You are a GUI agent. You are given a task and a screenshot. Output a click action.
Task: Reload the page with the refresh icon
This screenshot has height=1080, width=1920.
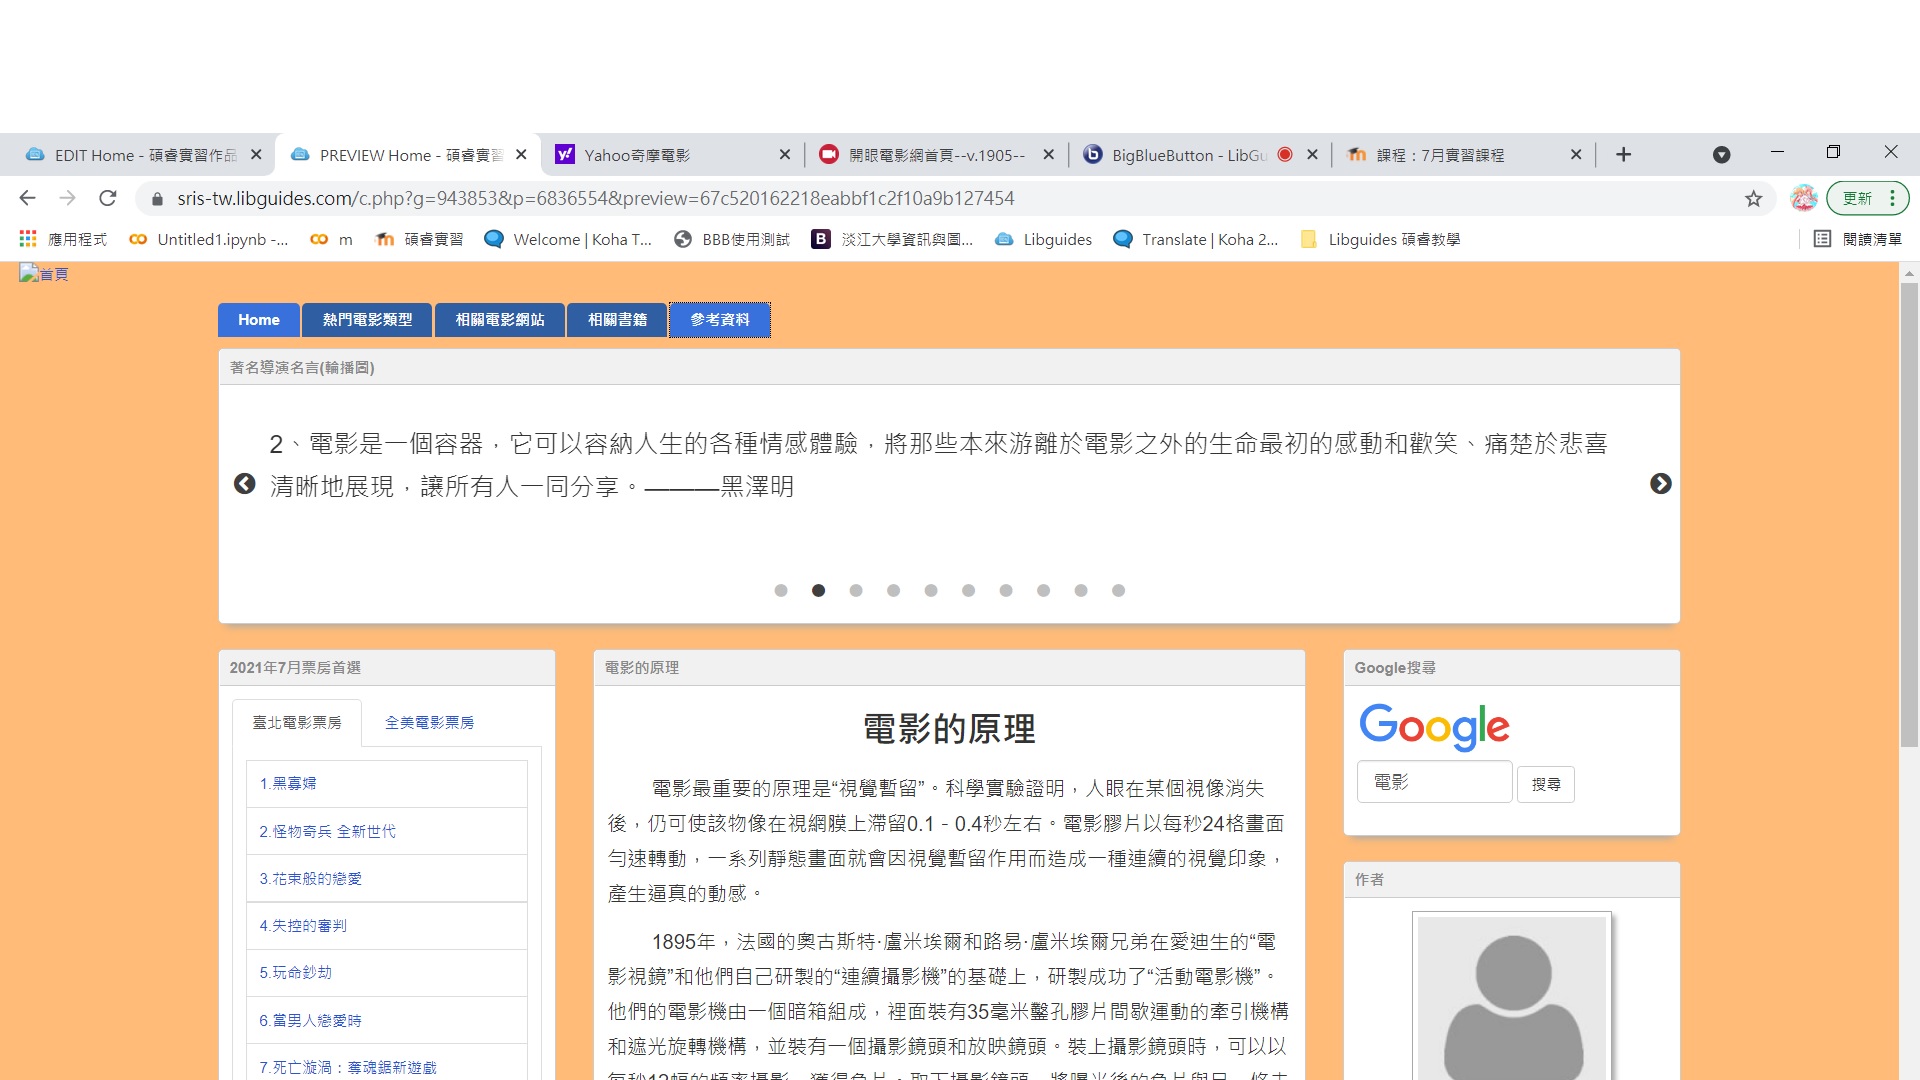coord(108,198)
